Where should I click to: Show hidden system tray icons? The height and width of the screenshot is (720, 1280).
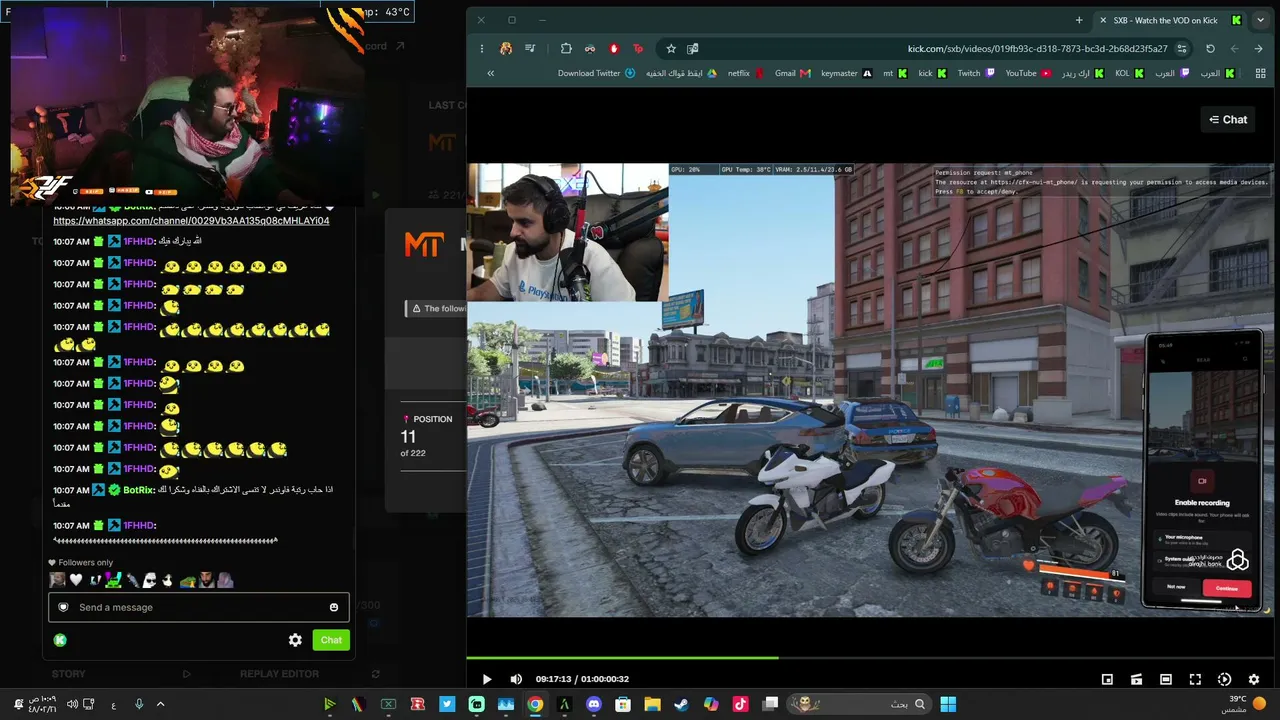pos(160,704)
